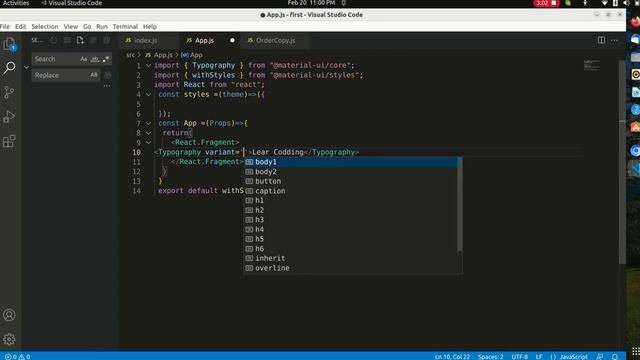The width and height of the screenshot is (640, 360).
Task: Fold code at line 1 chevron
Action: point(149,65)
